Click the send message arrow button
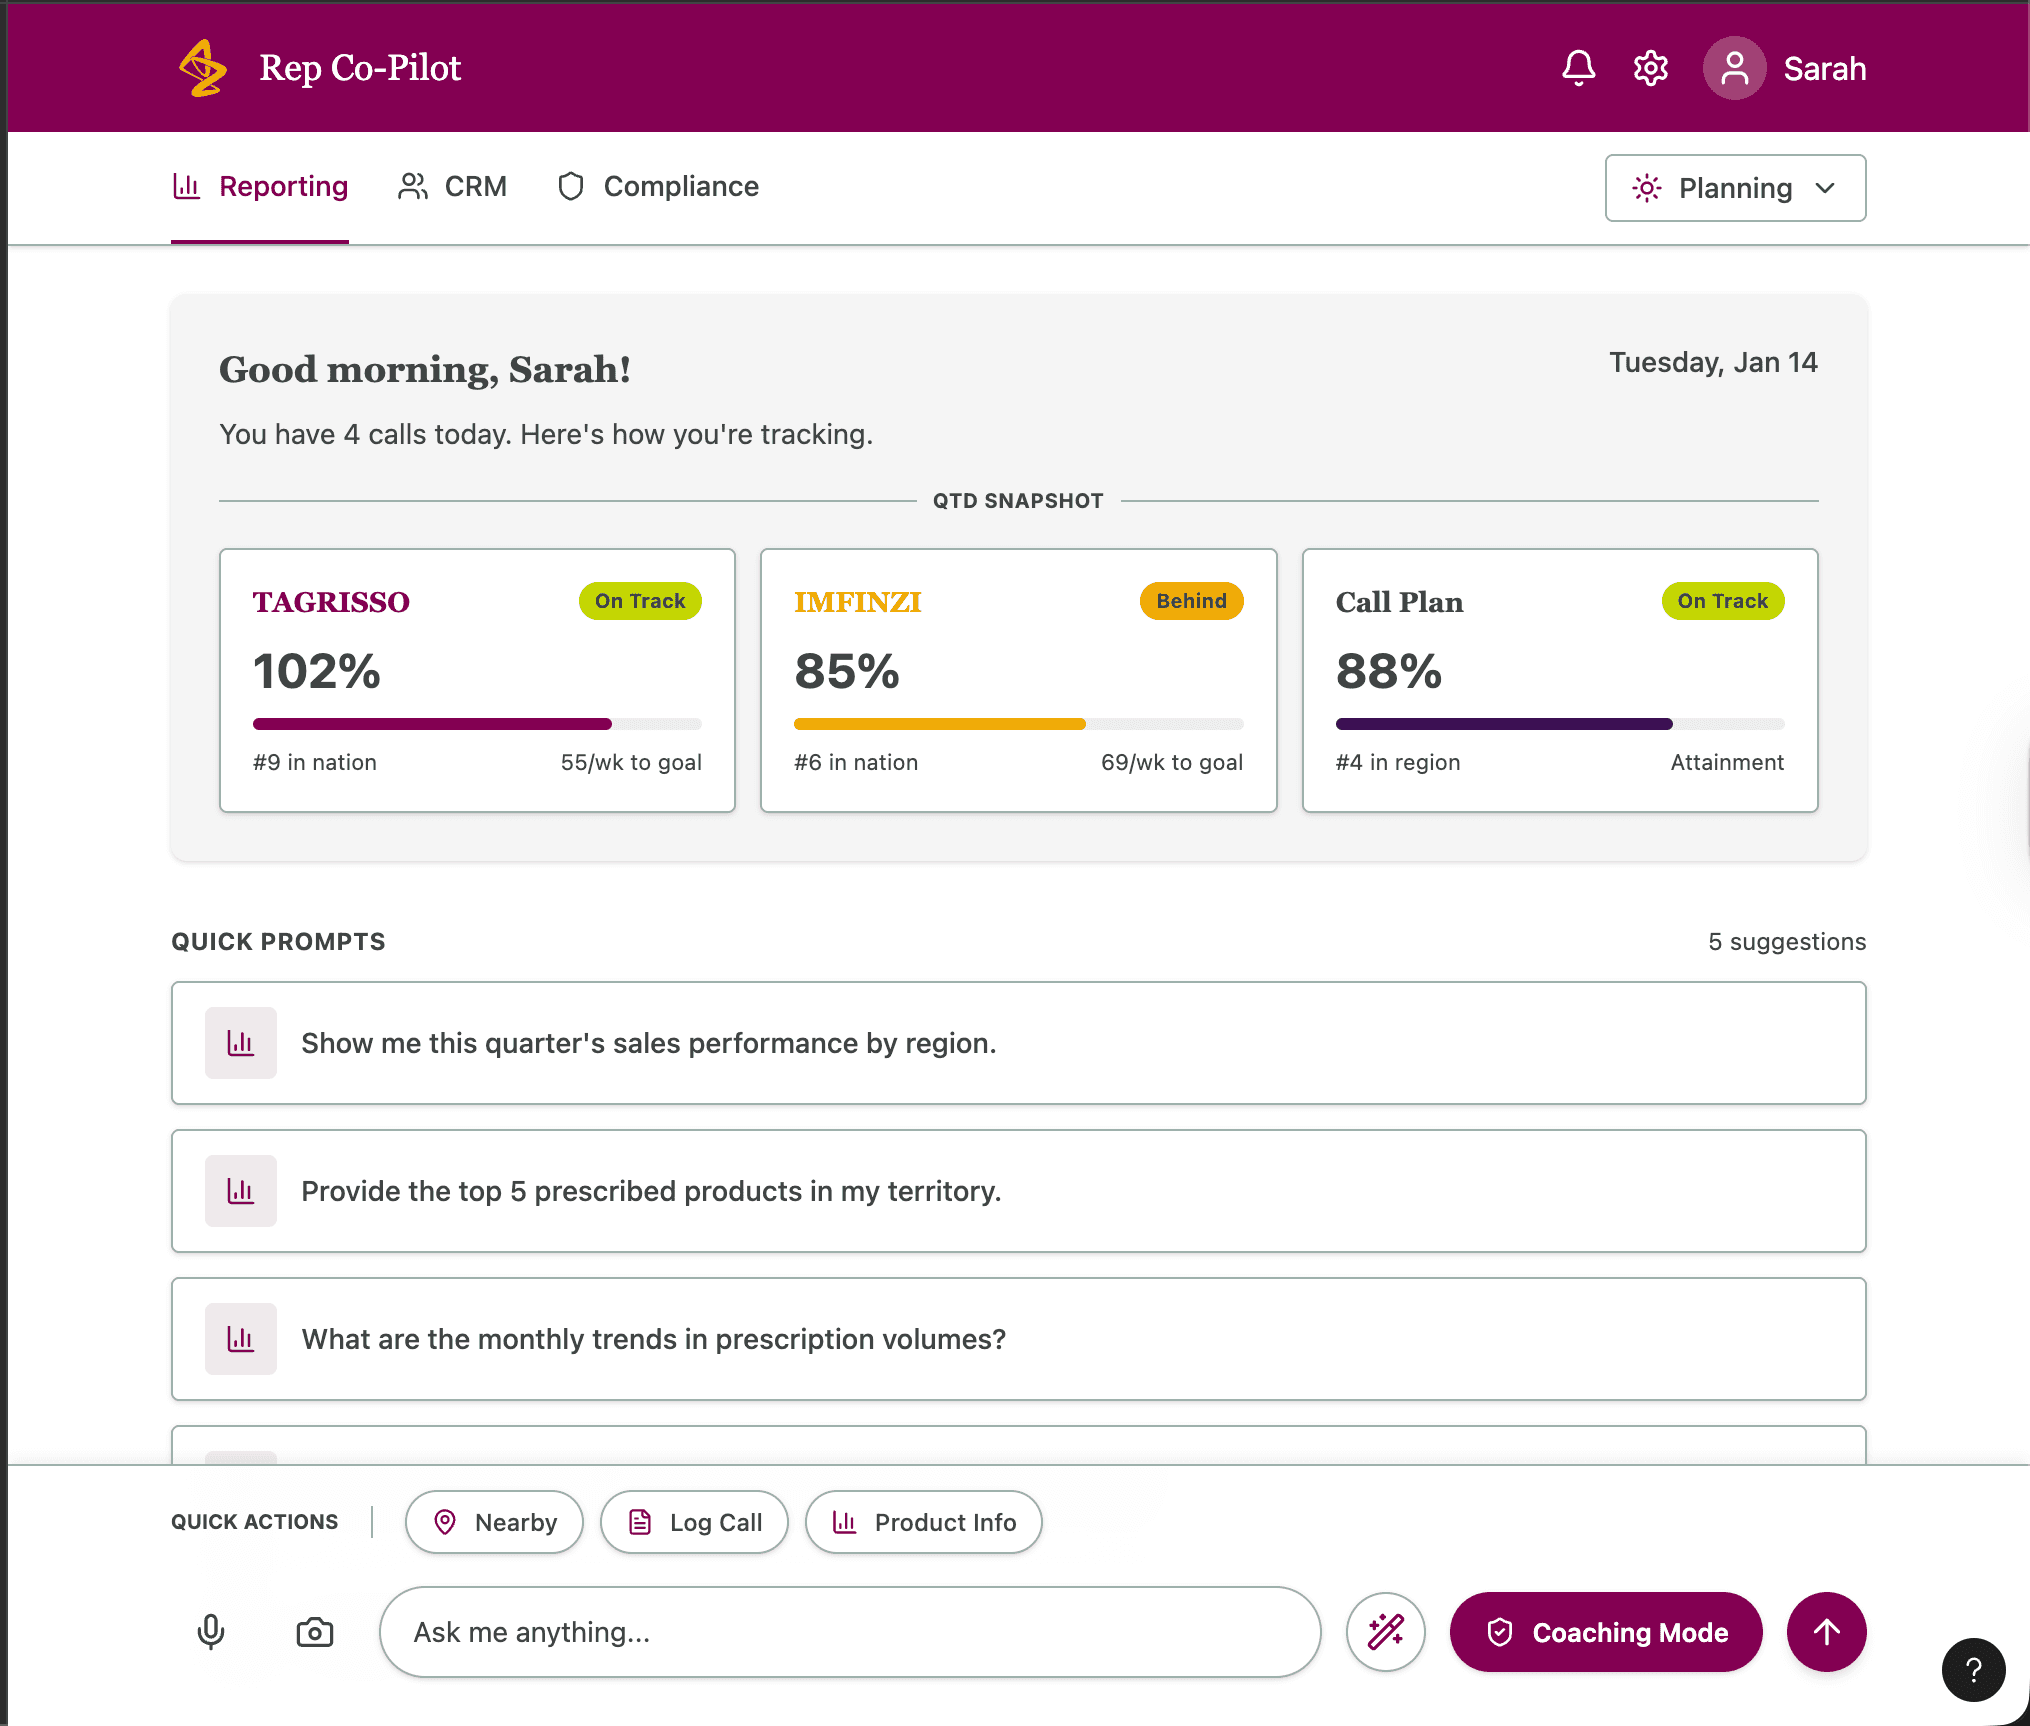The image size is (2030, 1726). 1826,1632
